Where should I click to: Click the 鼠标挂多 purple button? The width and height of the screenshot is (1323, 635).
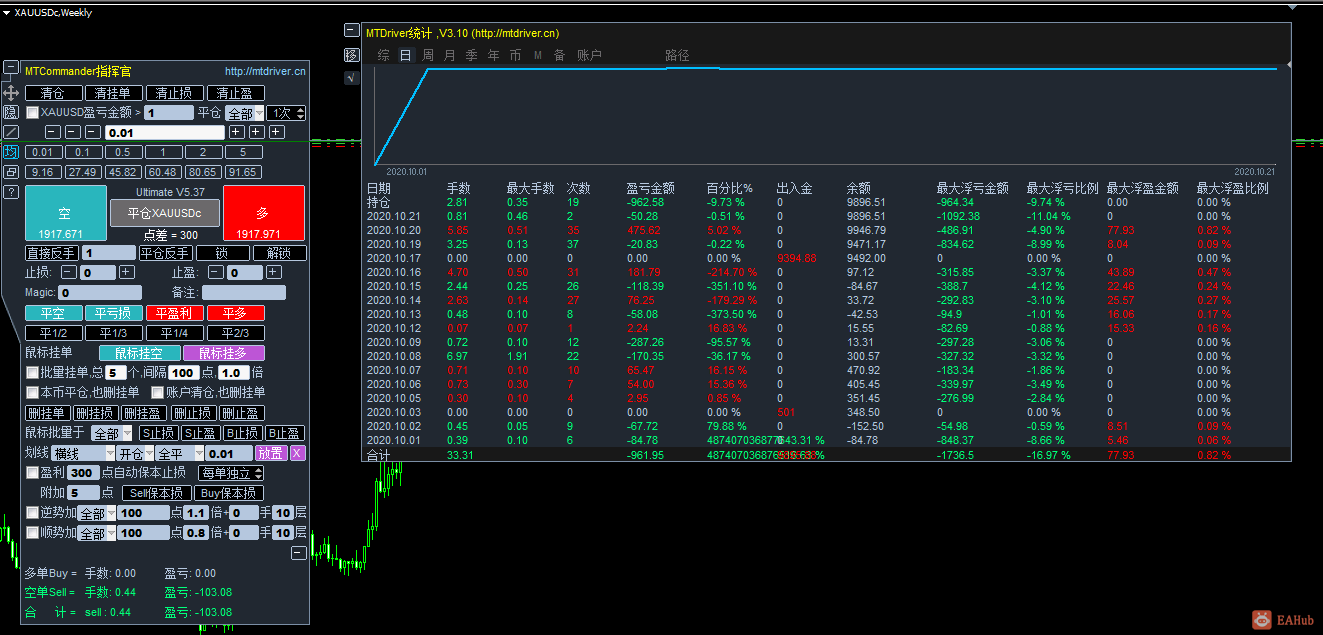(225, 353)
